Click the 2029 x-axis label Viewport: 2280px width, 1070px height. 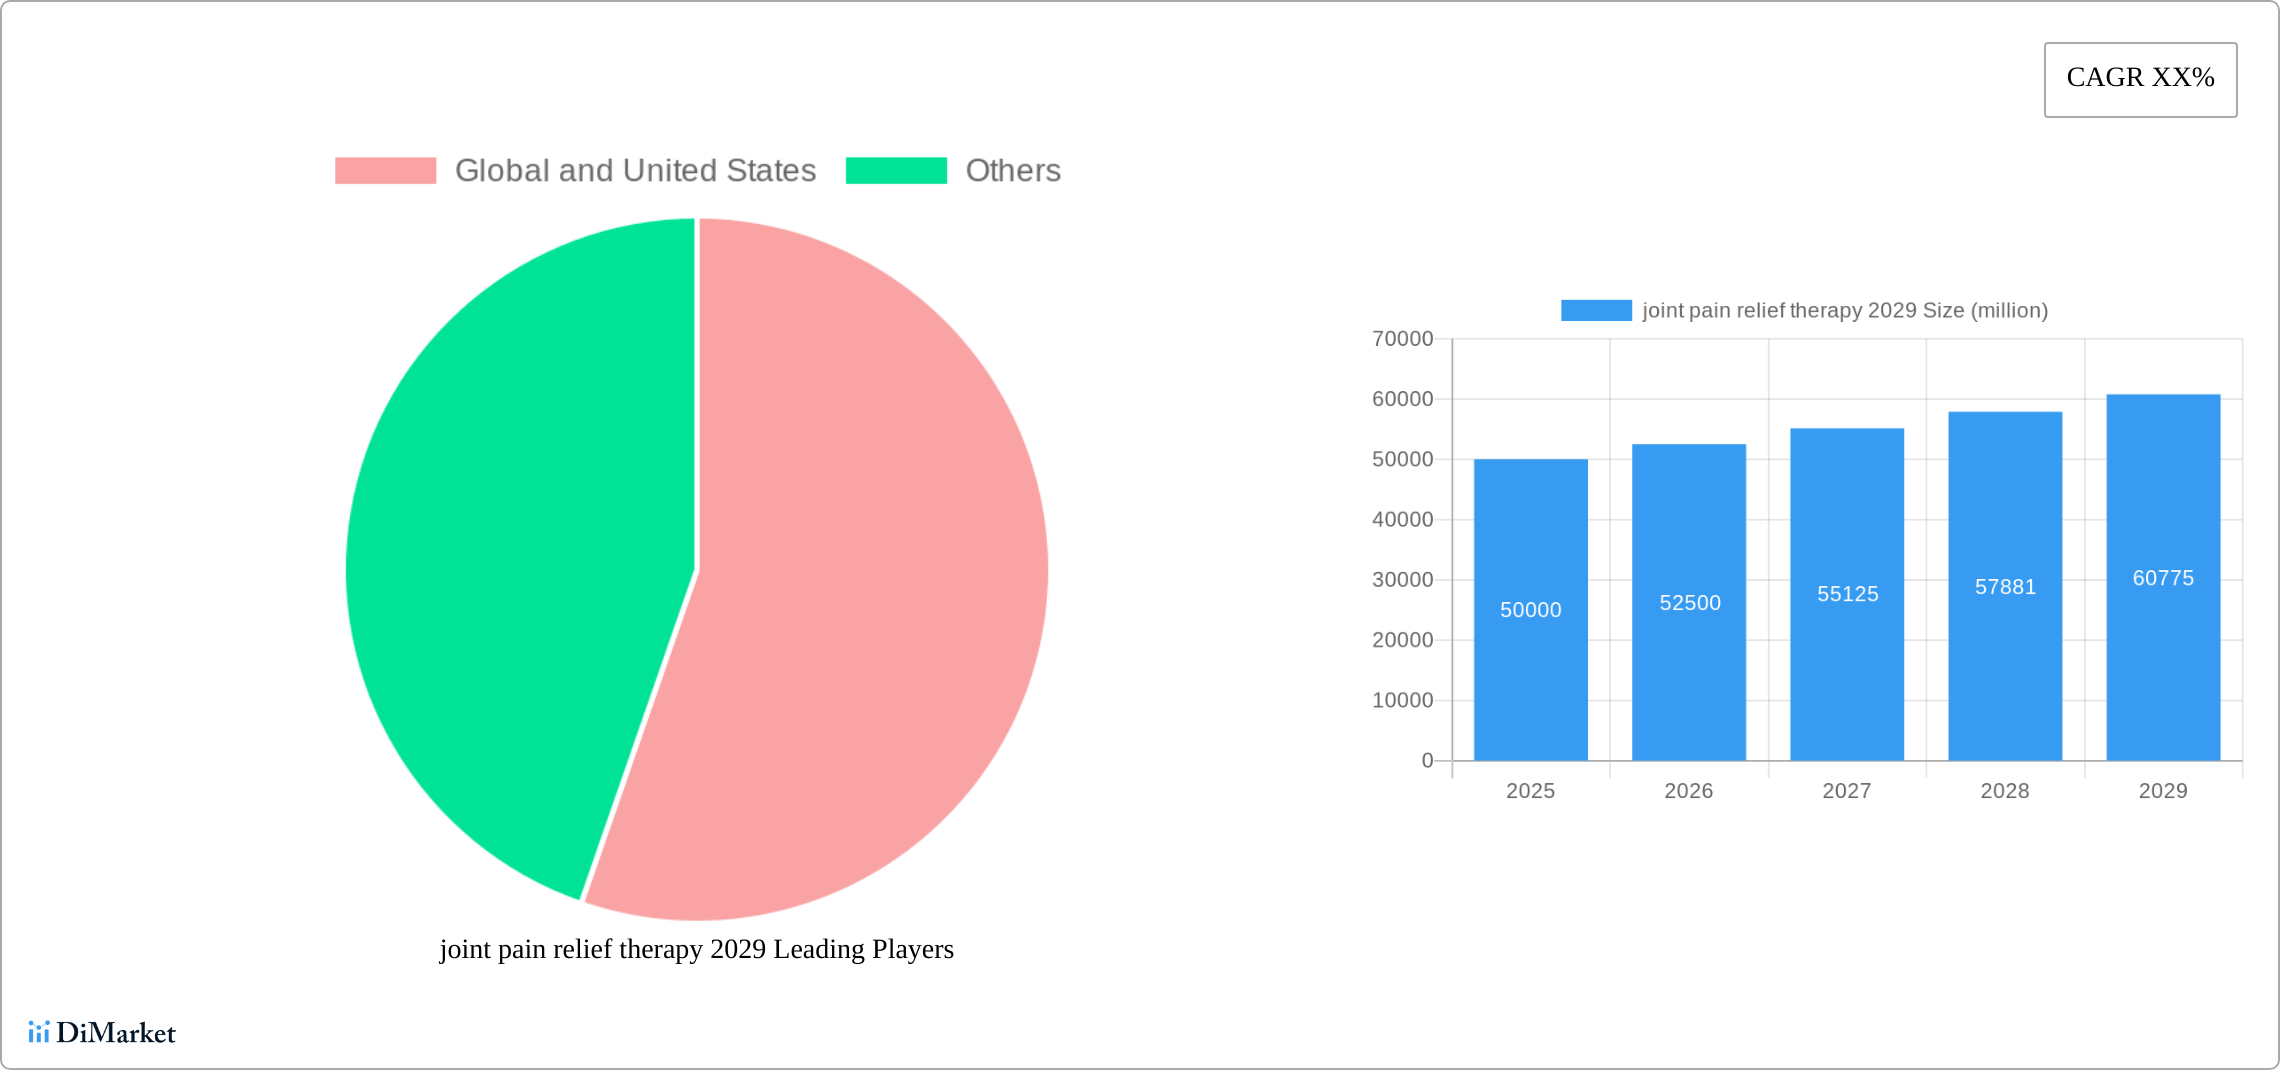tap(2163, 791)
